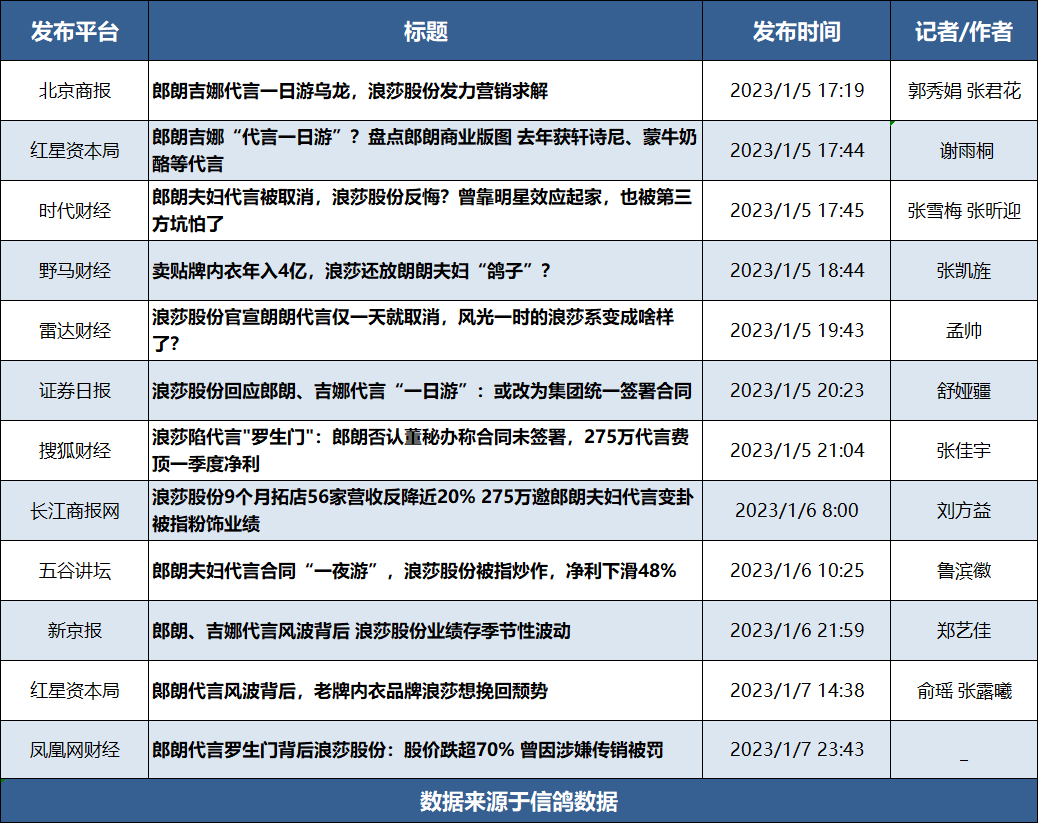
Task: Select the author cell 舒娅疆
Action: click(964, 391)
